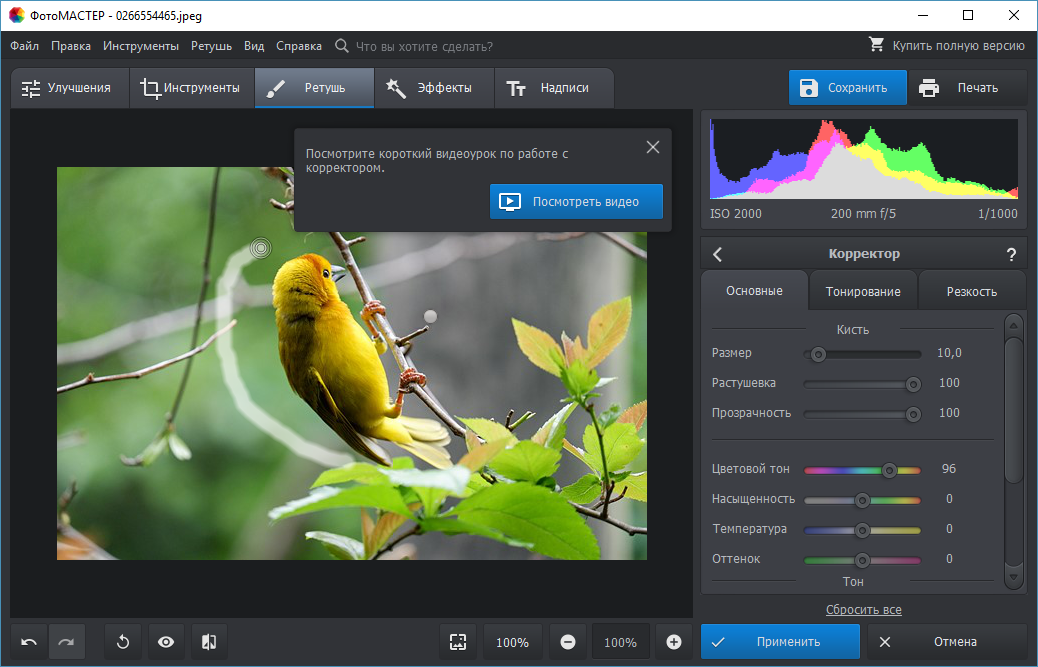
Task: Close the video tutorial popup
Action: pos(653,147)
